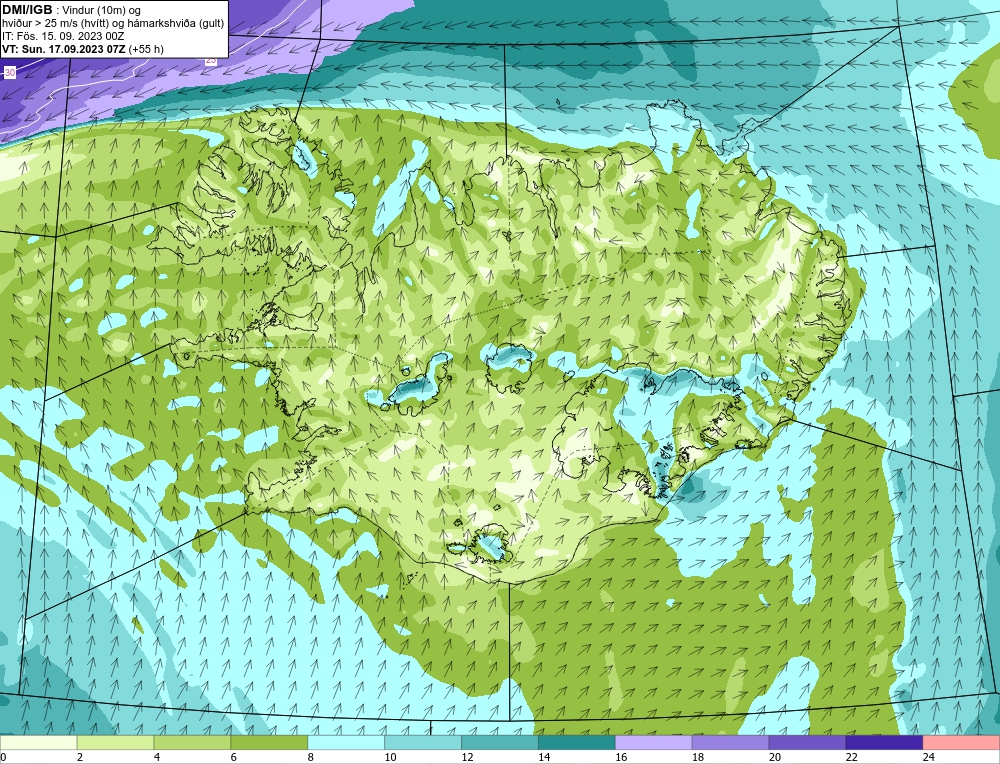Click the 4–6 m/s green legend swatch

tap(192, 743)
